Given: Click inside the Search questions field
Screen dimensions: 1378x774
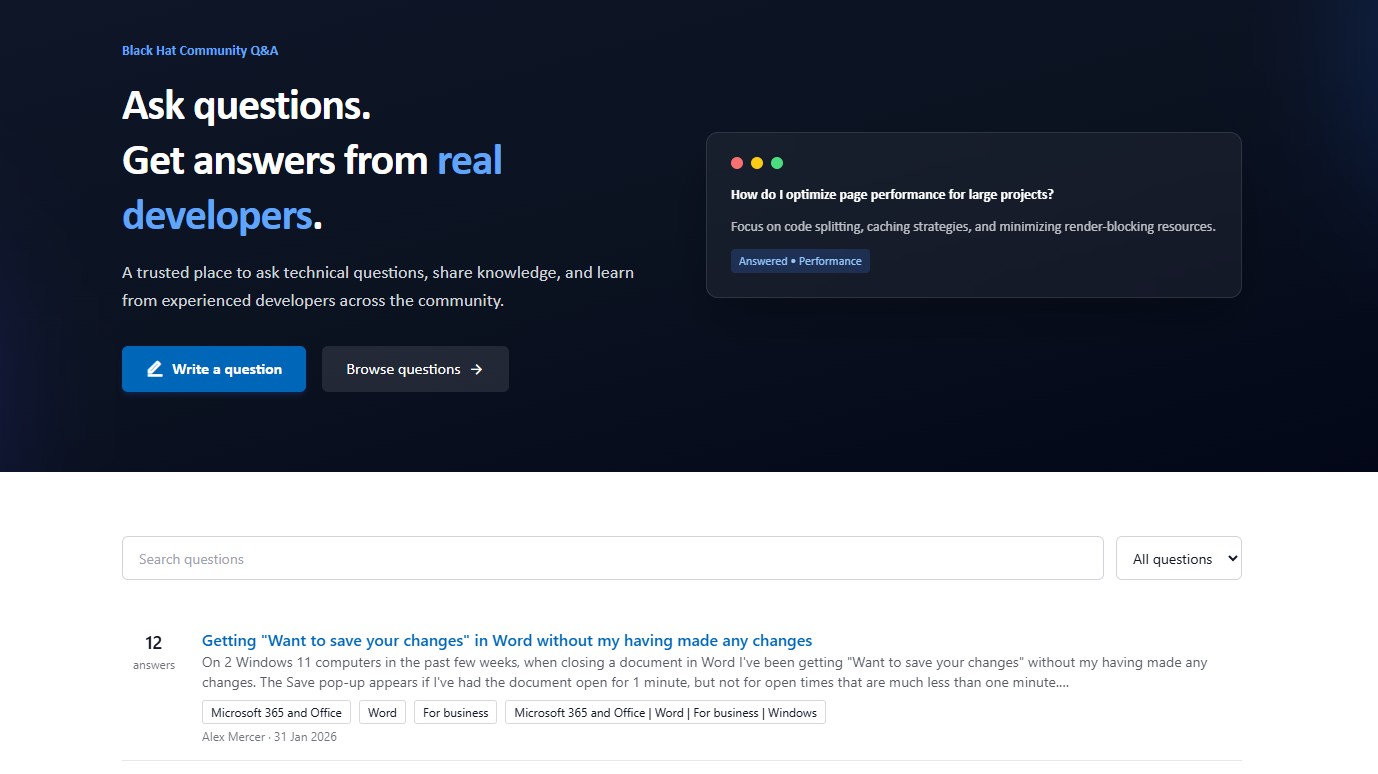Looking at the screenshot, I should [612, 558].
